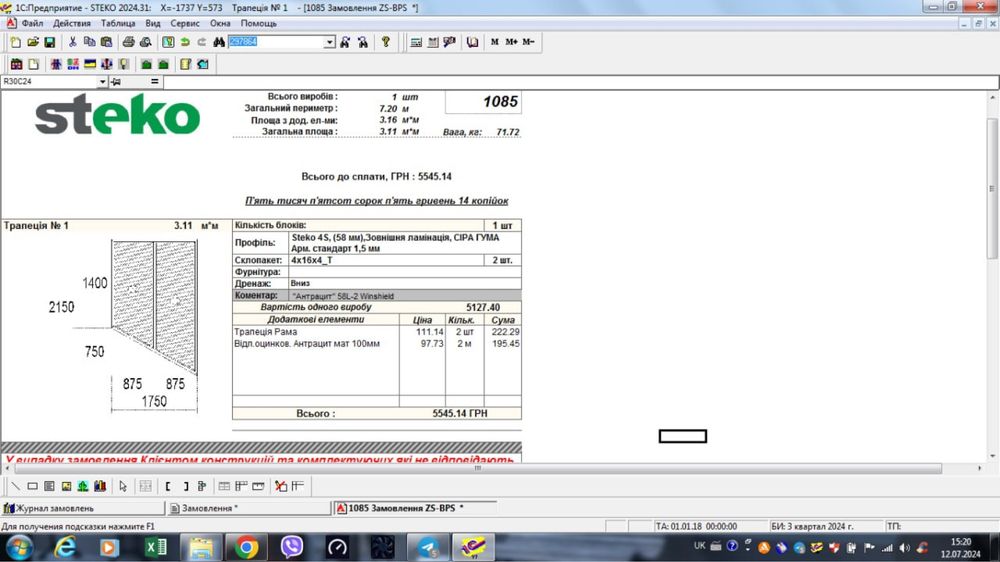Save the document with the floppy icon

pyautogui.click(x=49, y=42)
